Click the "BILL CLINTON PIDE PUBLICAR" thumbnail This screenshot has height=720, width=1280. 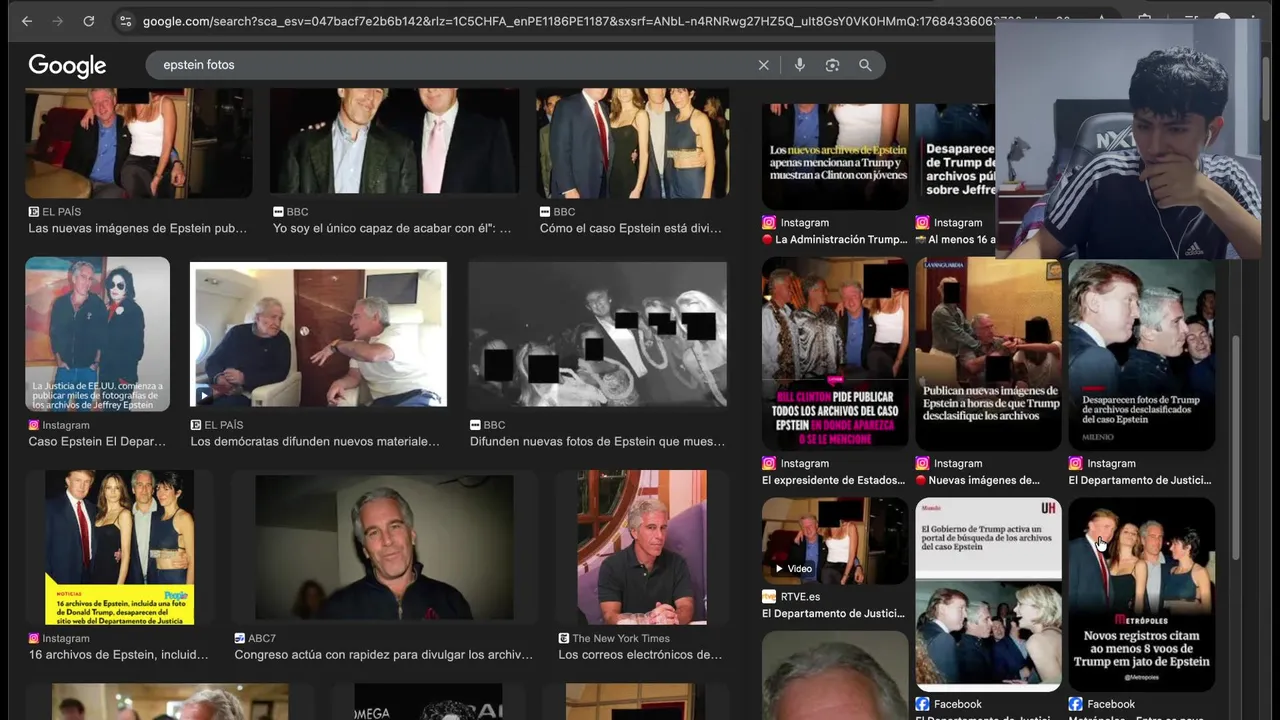click(835, 354)
